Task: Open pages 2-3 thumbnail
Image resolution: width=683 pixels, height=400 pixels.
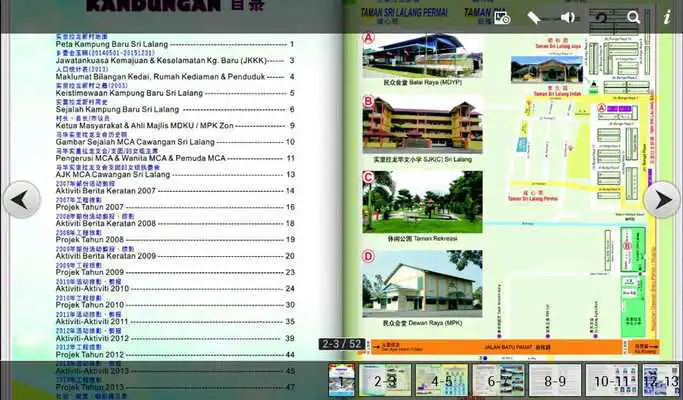Action: coord(385,380)
